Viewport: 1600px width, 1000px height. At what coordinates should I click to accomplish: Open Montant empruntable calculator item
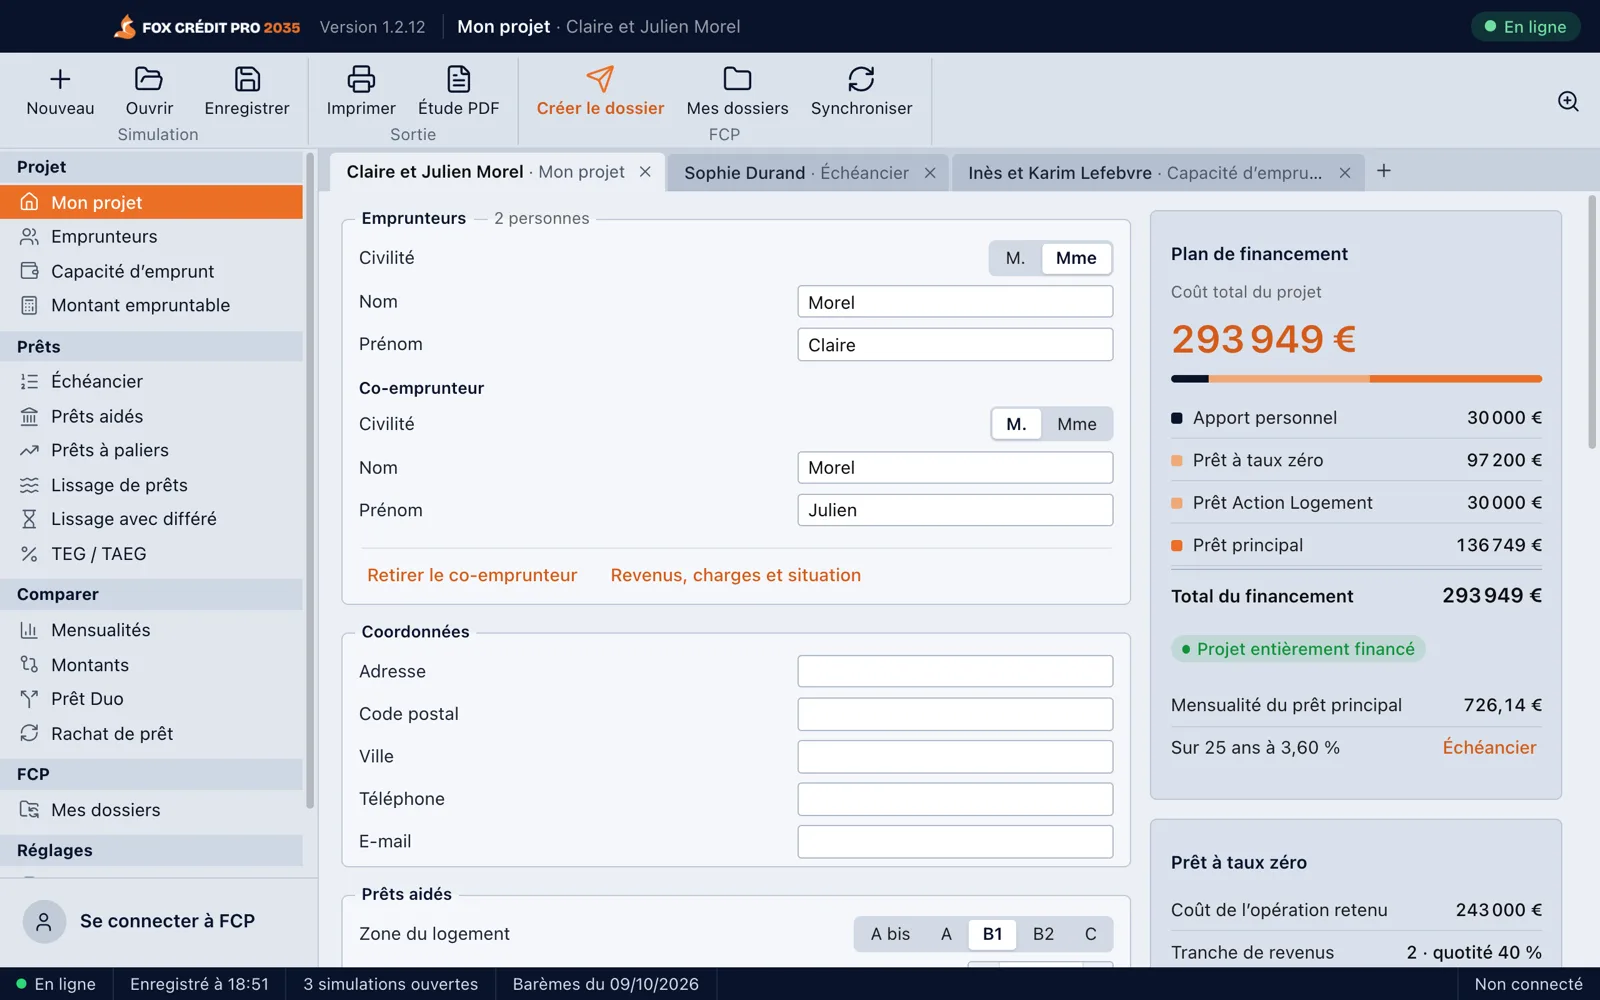click(x=152, y=305)
